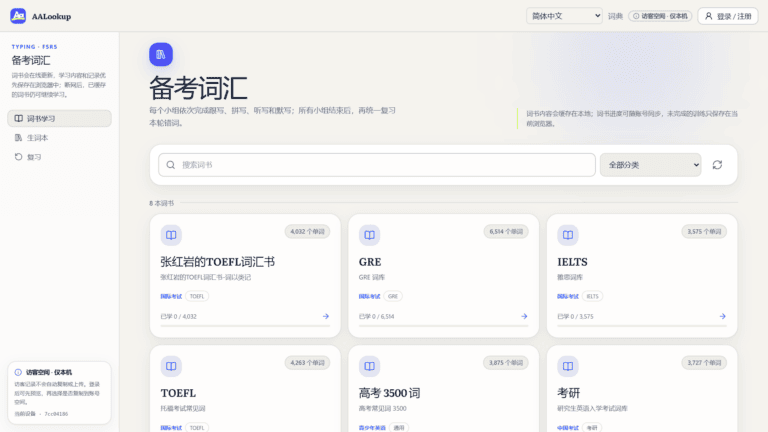Click the arrow on 张红岩的TOEFL词汇书 card
This screenshot has height=432, width=768.
click(x=326, y=316)
